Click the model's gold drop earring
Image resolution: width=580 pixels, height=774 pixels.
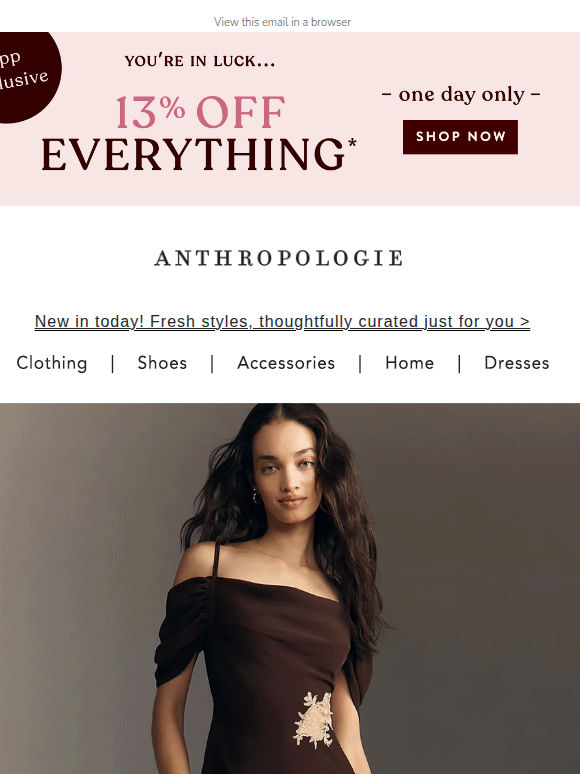click(255, 496)
